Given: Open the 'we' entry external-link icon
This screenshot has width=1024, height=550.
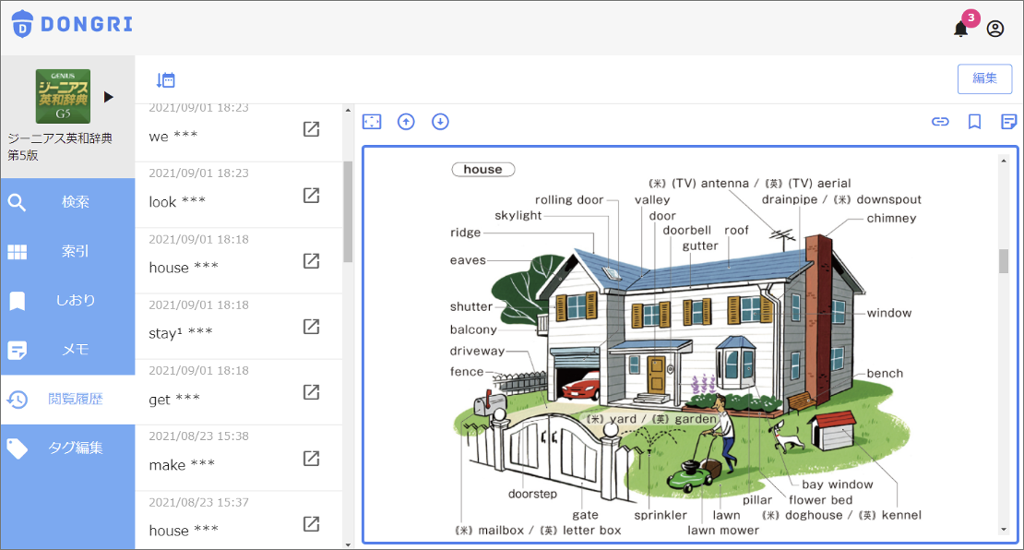Looking at the screenshot, I should tap(312, 129).
